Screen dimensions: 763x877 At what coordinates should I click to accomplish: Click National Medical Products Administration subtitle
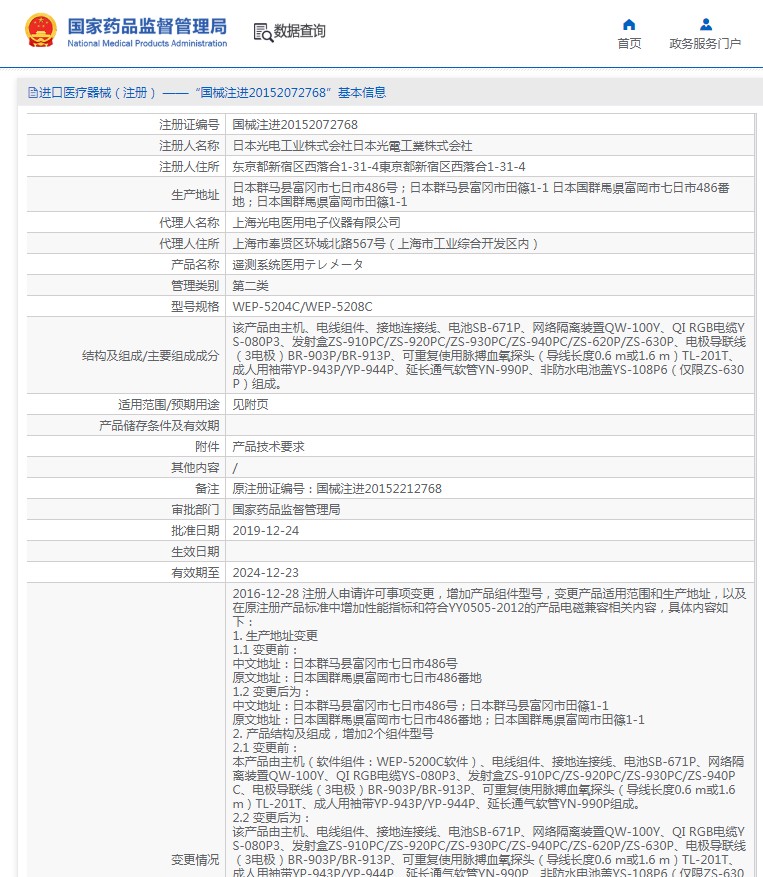point(147,44)
